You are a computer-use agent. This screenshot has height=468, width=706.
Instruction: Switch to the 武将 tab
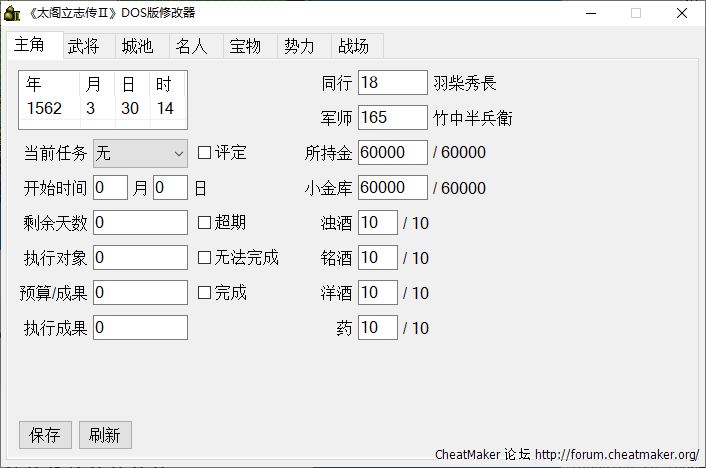click(84, 46)
